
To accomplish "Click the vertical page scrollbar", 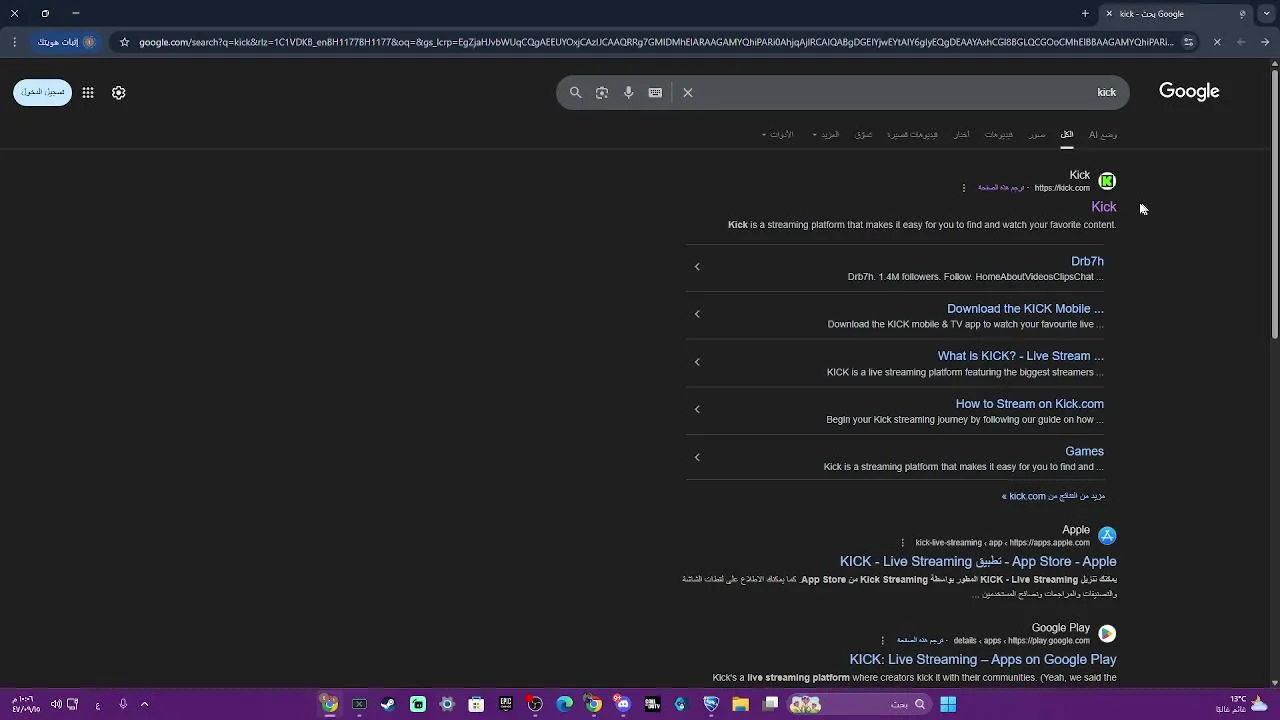I will tap(1274, 205).
